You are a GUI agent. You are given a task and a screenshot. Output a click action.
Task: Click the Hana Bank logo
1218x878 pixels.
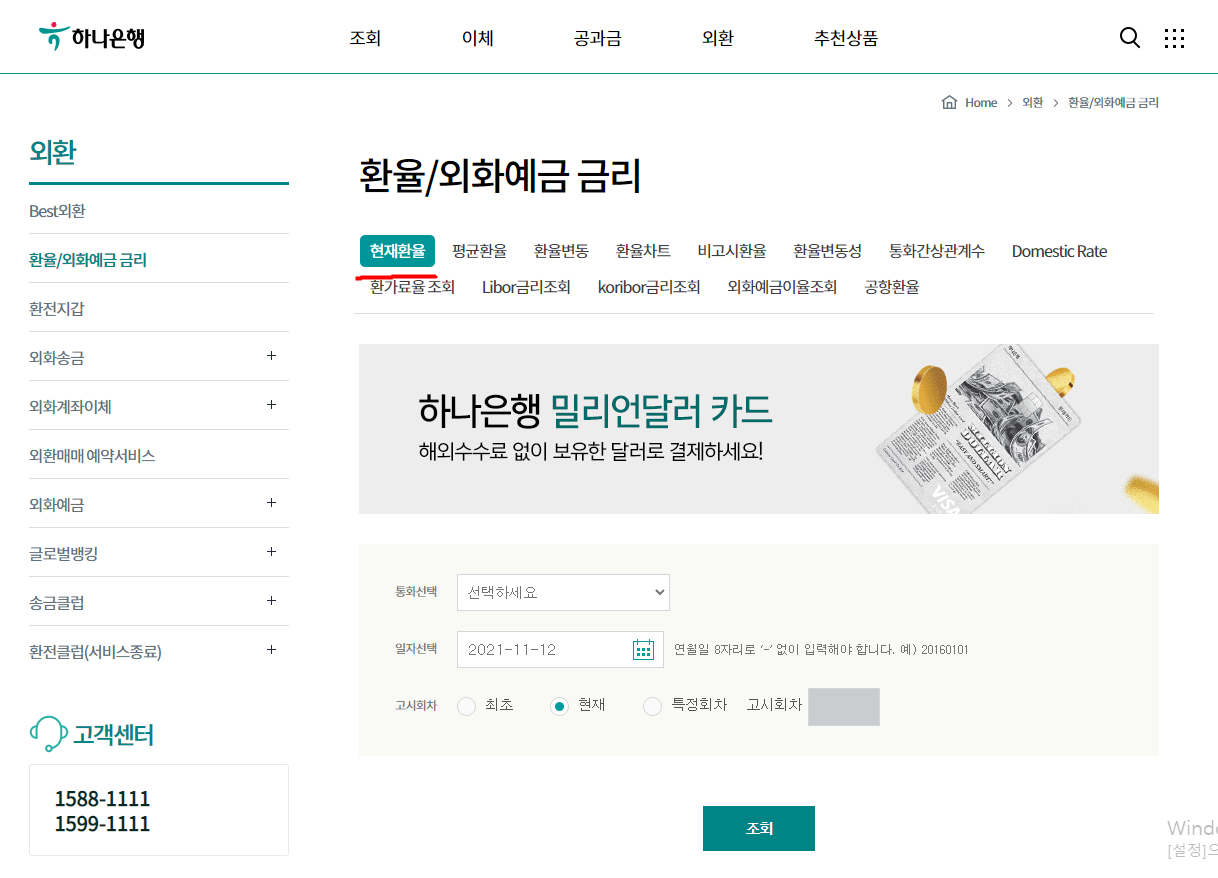pos(92,37)
